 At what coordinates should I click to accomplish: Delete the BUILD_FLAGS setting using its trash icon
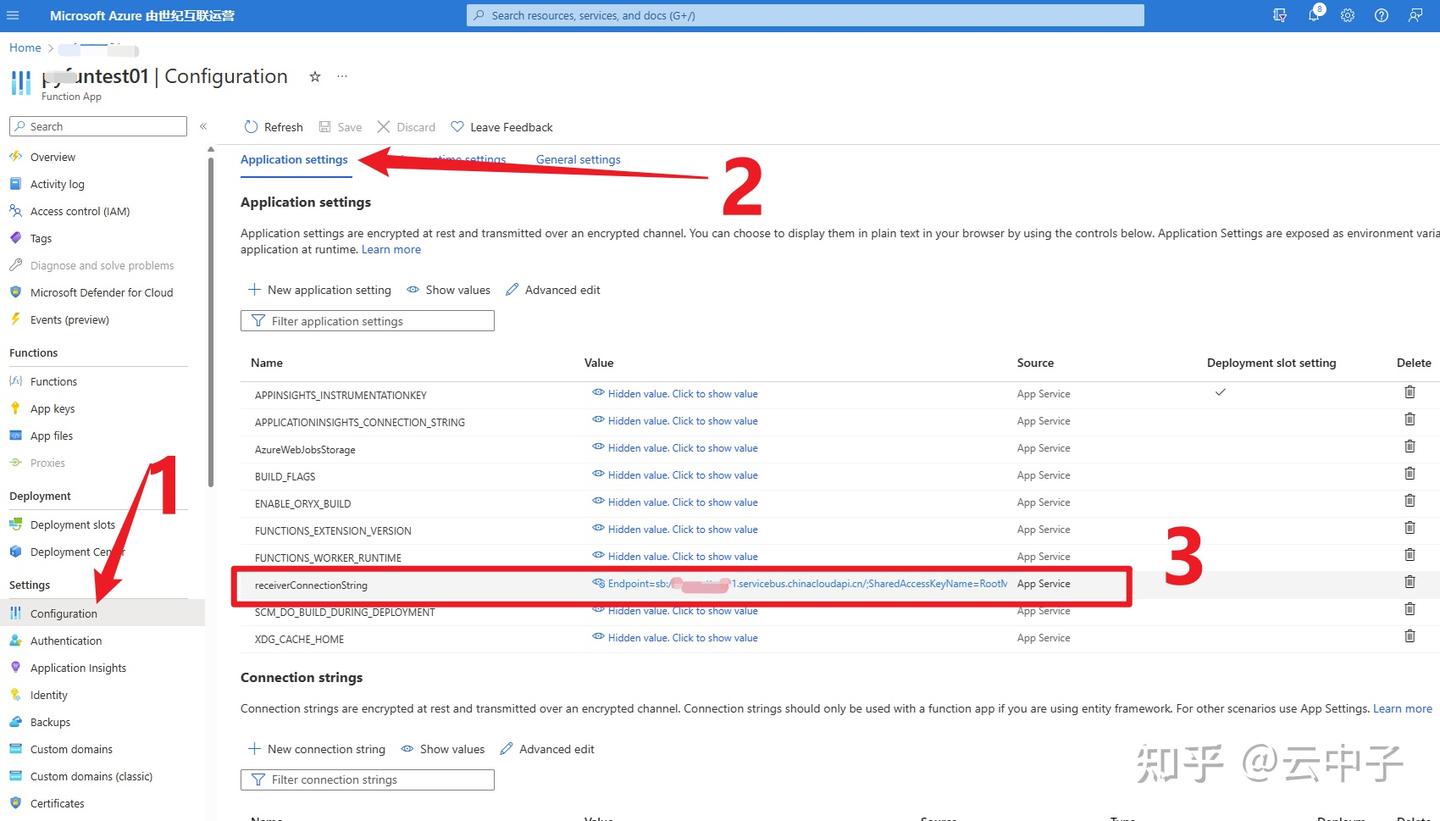[1410, 473]
